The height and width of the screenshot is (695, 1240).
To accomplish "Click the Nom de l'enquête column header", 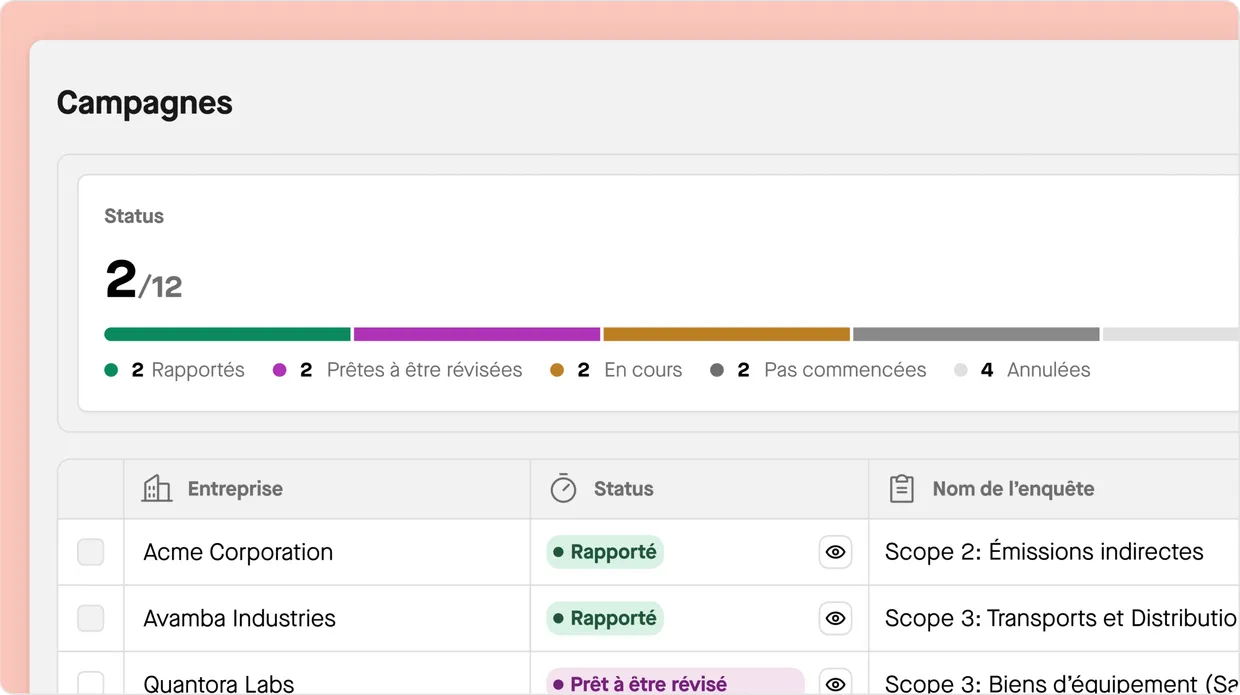I will [x=1013, y=489].
